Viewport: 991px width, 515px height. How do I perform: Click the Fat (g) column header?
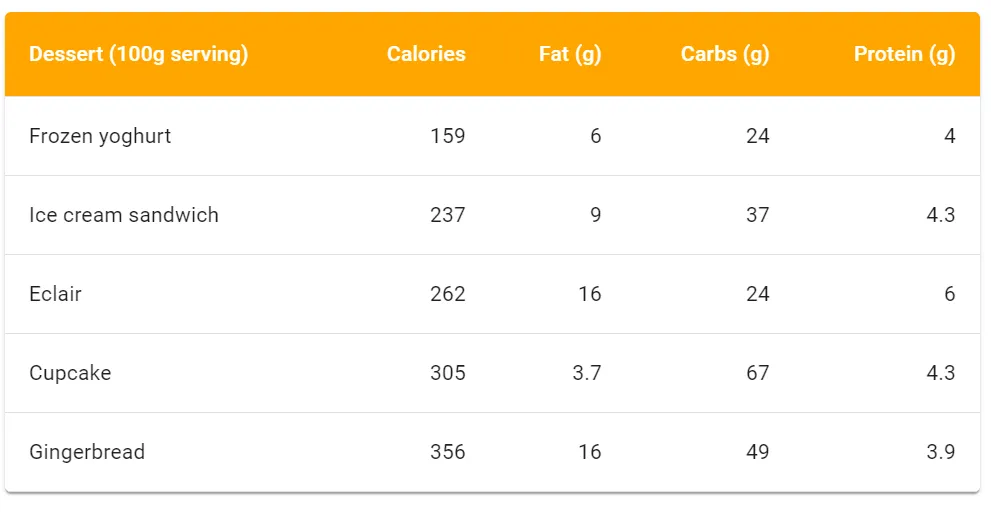tap(570, 54)
